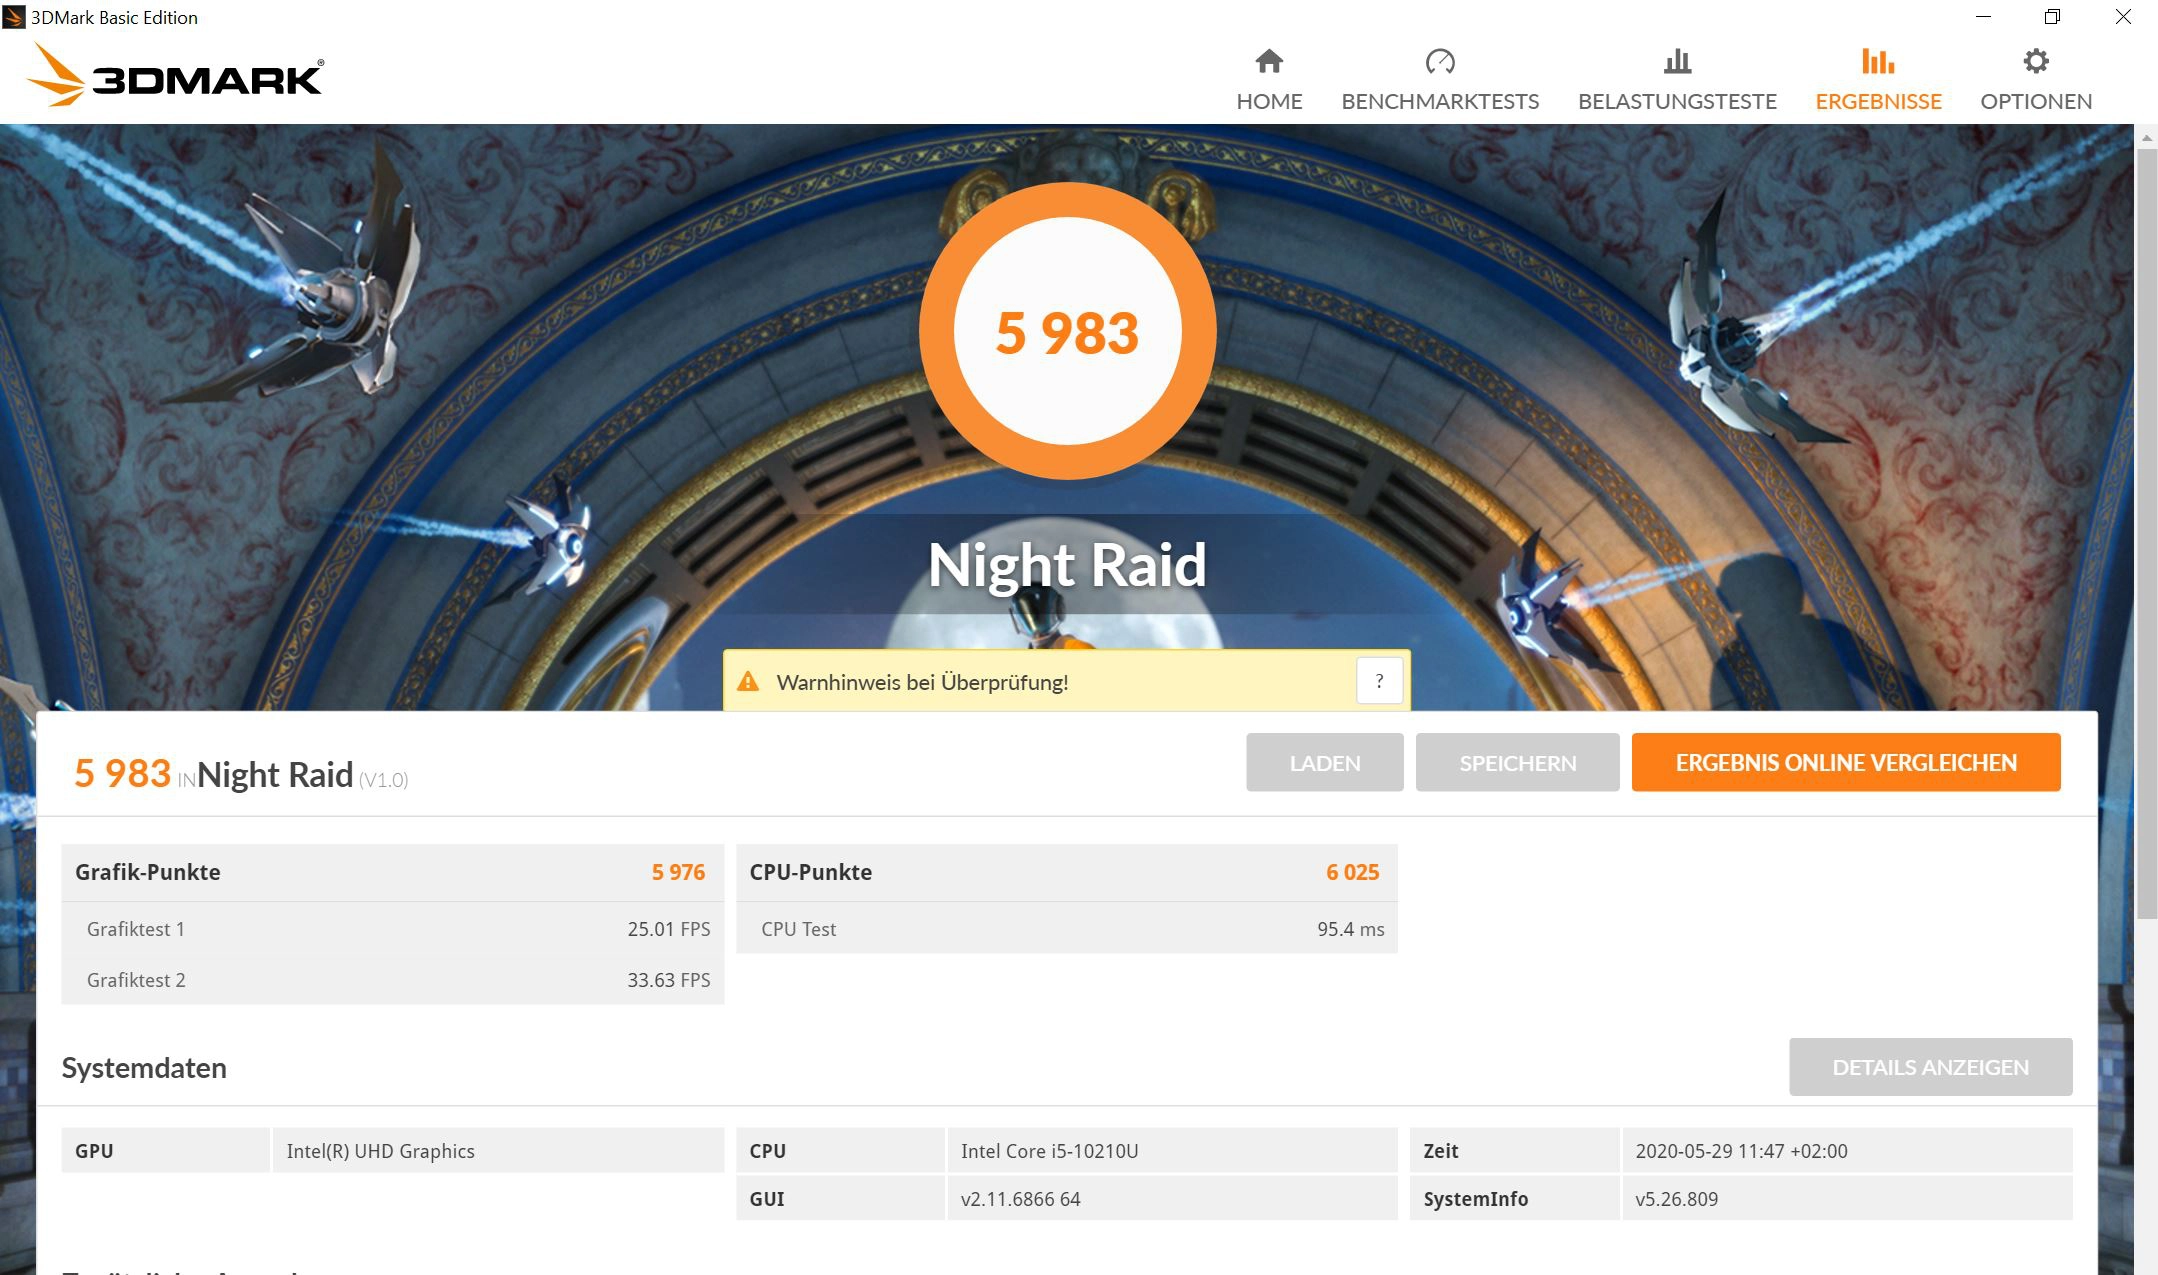Image resolution: width=2158 pixels, height=1275 pixels.
Task: Click the (V1.0) version text
Action: [383, 780]
